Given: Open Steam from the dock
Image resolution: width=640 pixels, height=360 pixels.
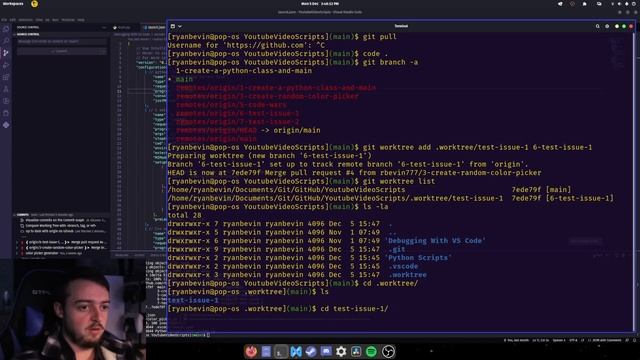Looking at the screenshot, I should coord(311,351).
